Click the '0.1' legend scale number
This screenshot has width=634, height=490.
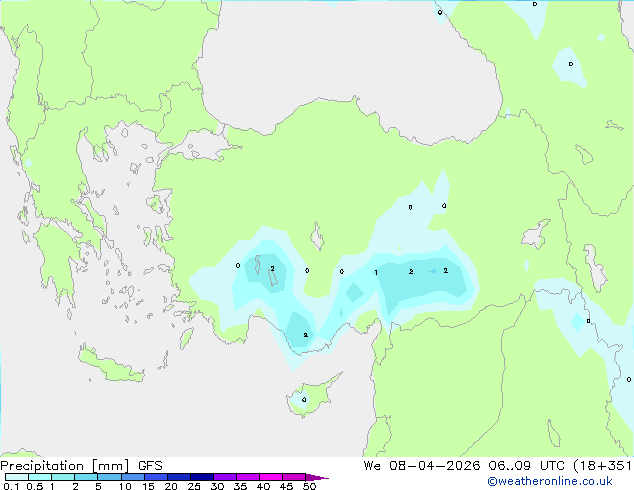pyautogui.click(x=11, y=486)
